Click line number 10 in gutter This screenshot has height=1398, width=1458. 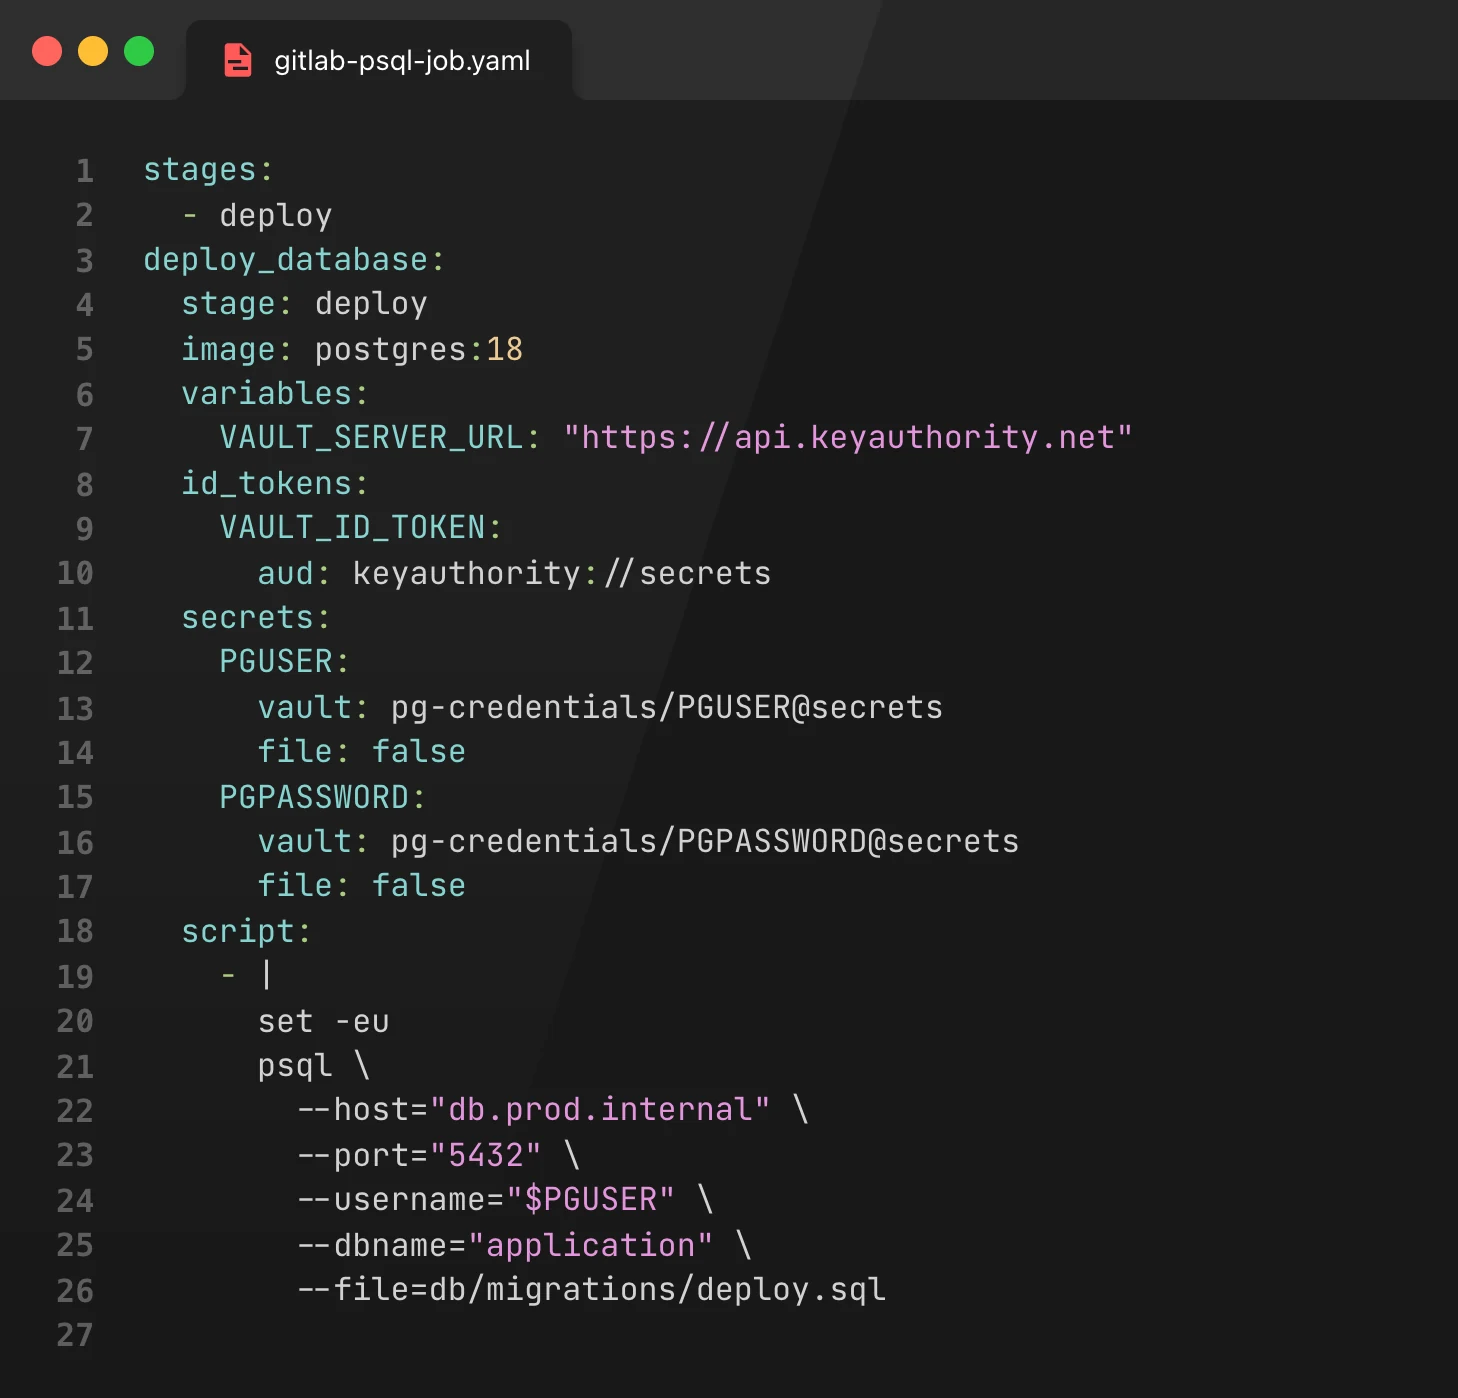75,573
